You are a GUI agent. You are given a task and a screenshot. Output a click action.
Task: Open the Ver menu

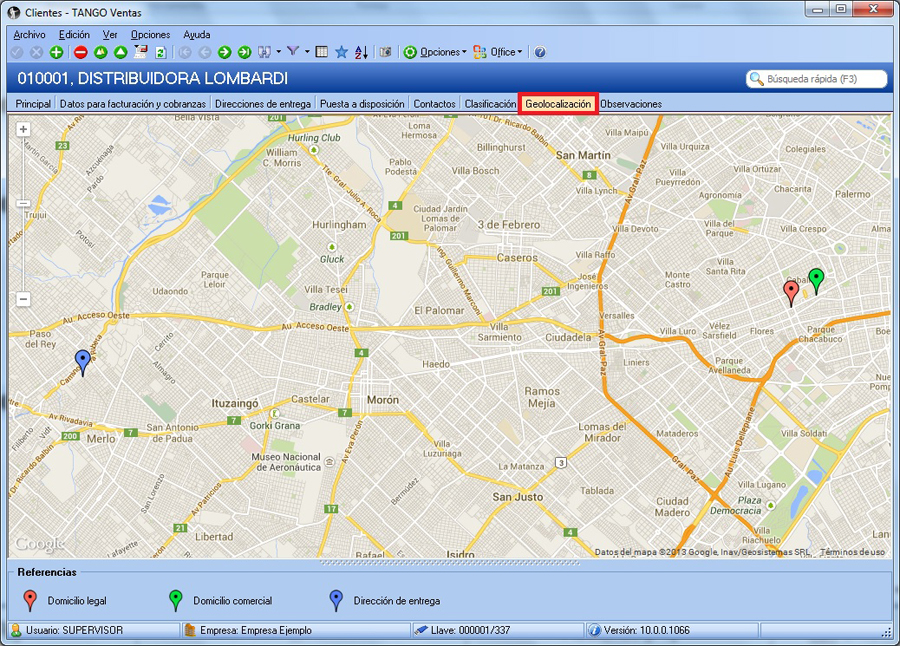click(110, 34)
